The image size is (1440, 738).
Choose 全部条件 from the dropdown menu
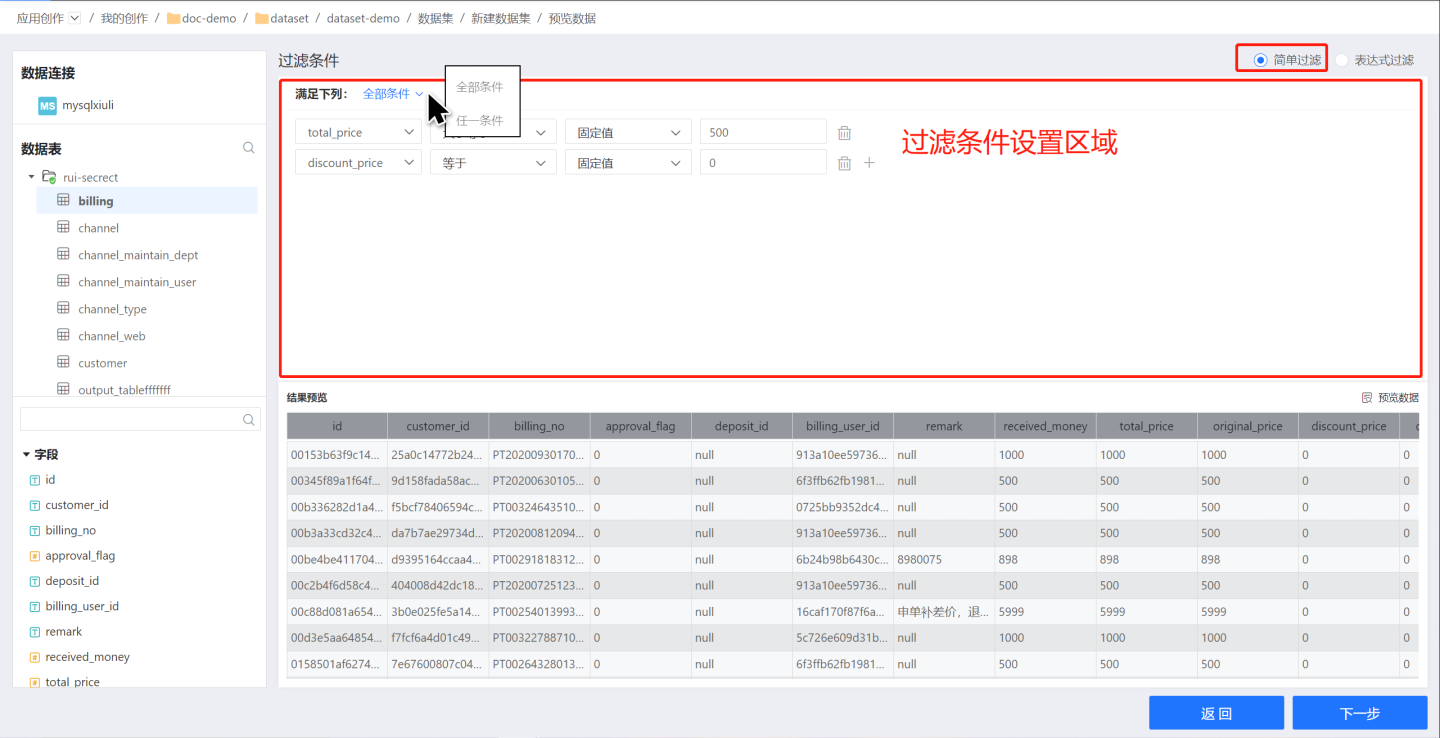point(480,87)
